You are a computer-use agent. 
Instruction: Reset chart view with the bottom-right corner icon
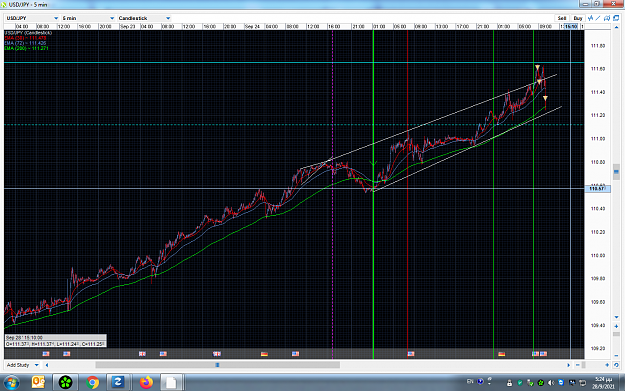(616, 365)
